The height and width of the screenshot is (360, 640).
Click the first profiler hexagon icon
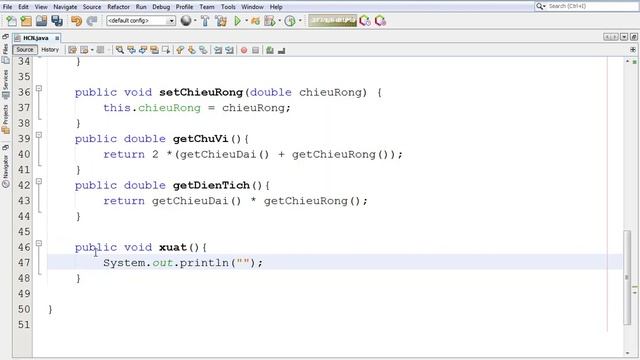[365, 21]
